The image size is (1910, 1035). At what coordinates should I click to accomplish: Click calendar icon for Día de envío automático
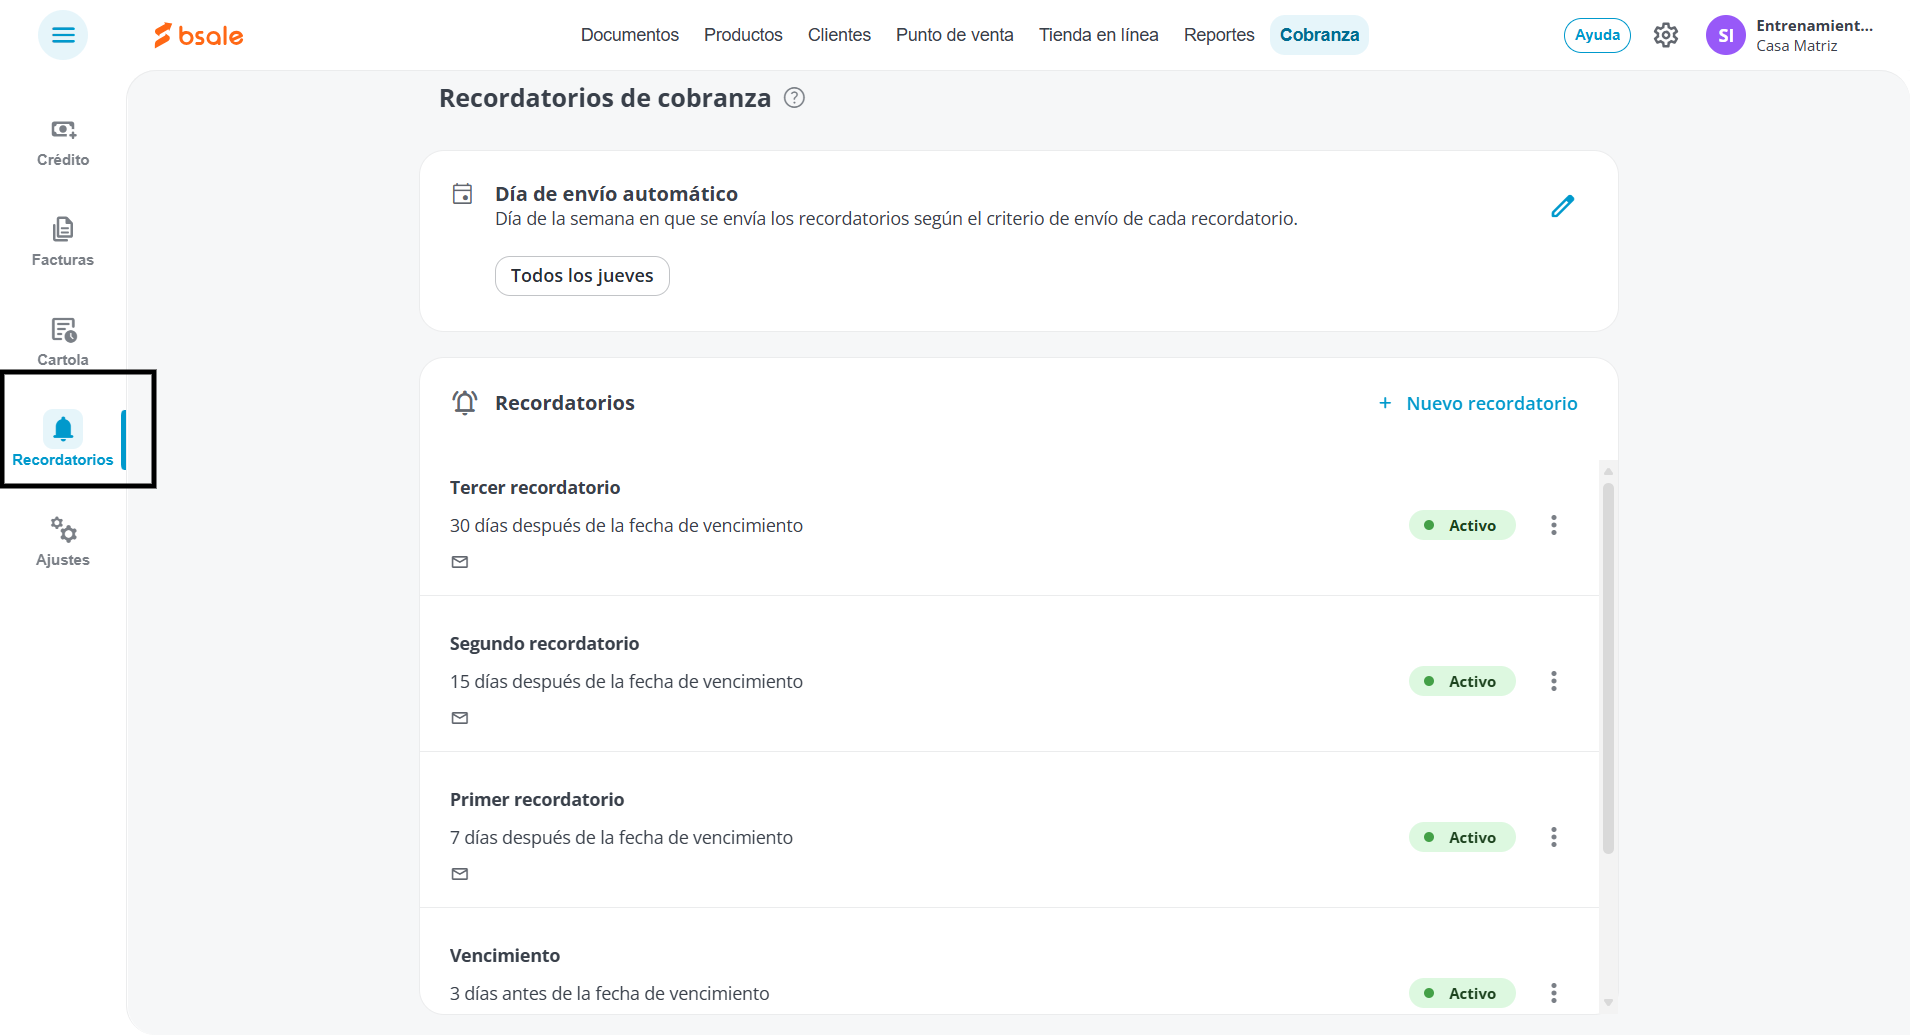coord(462,194)
